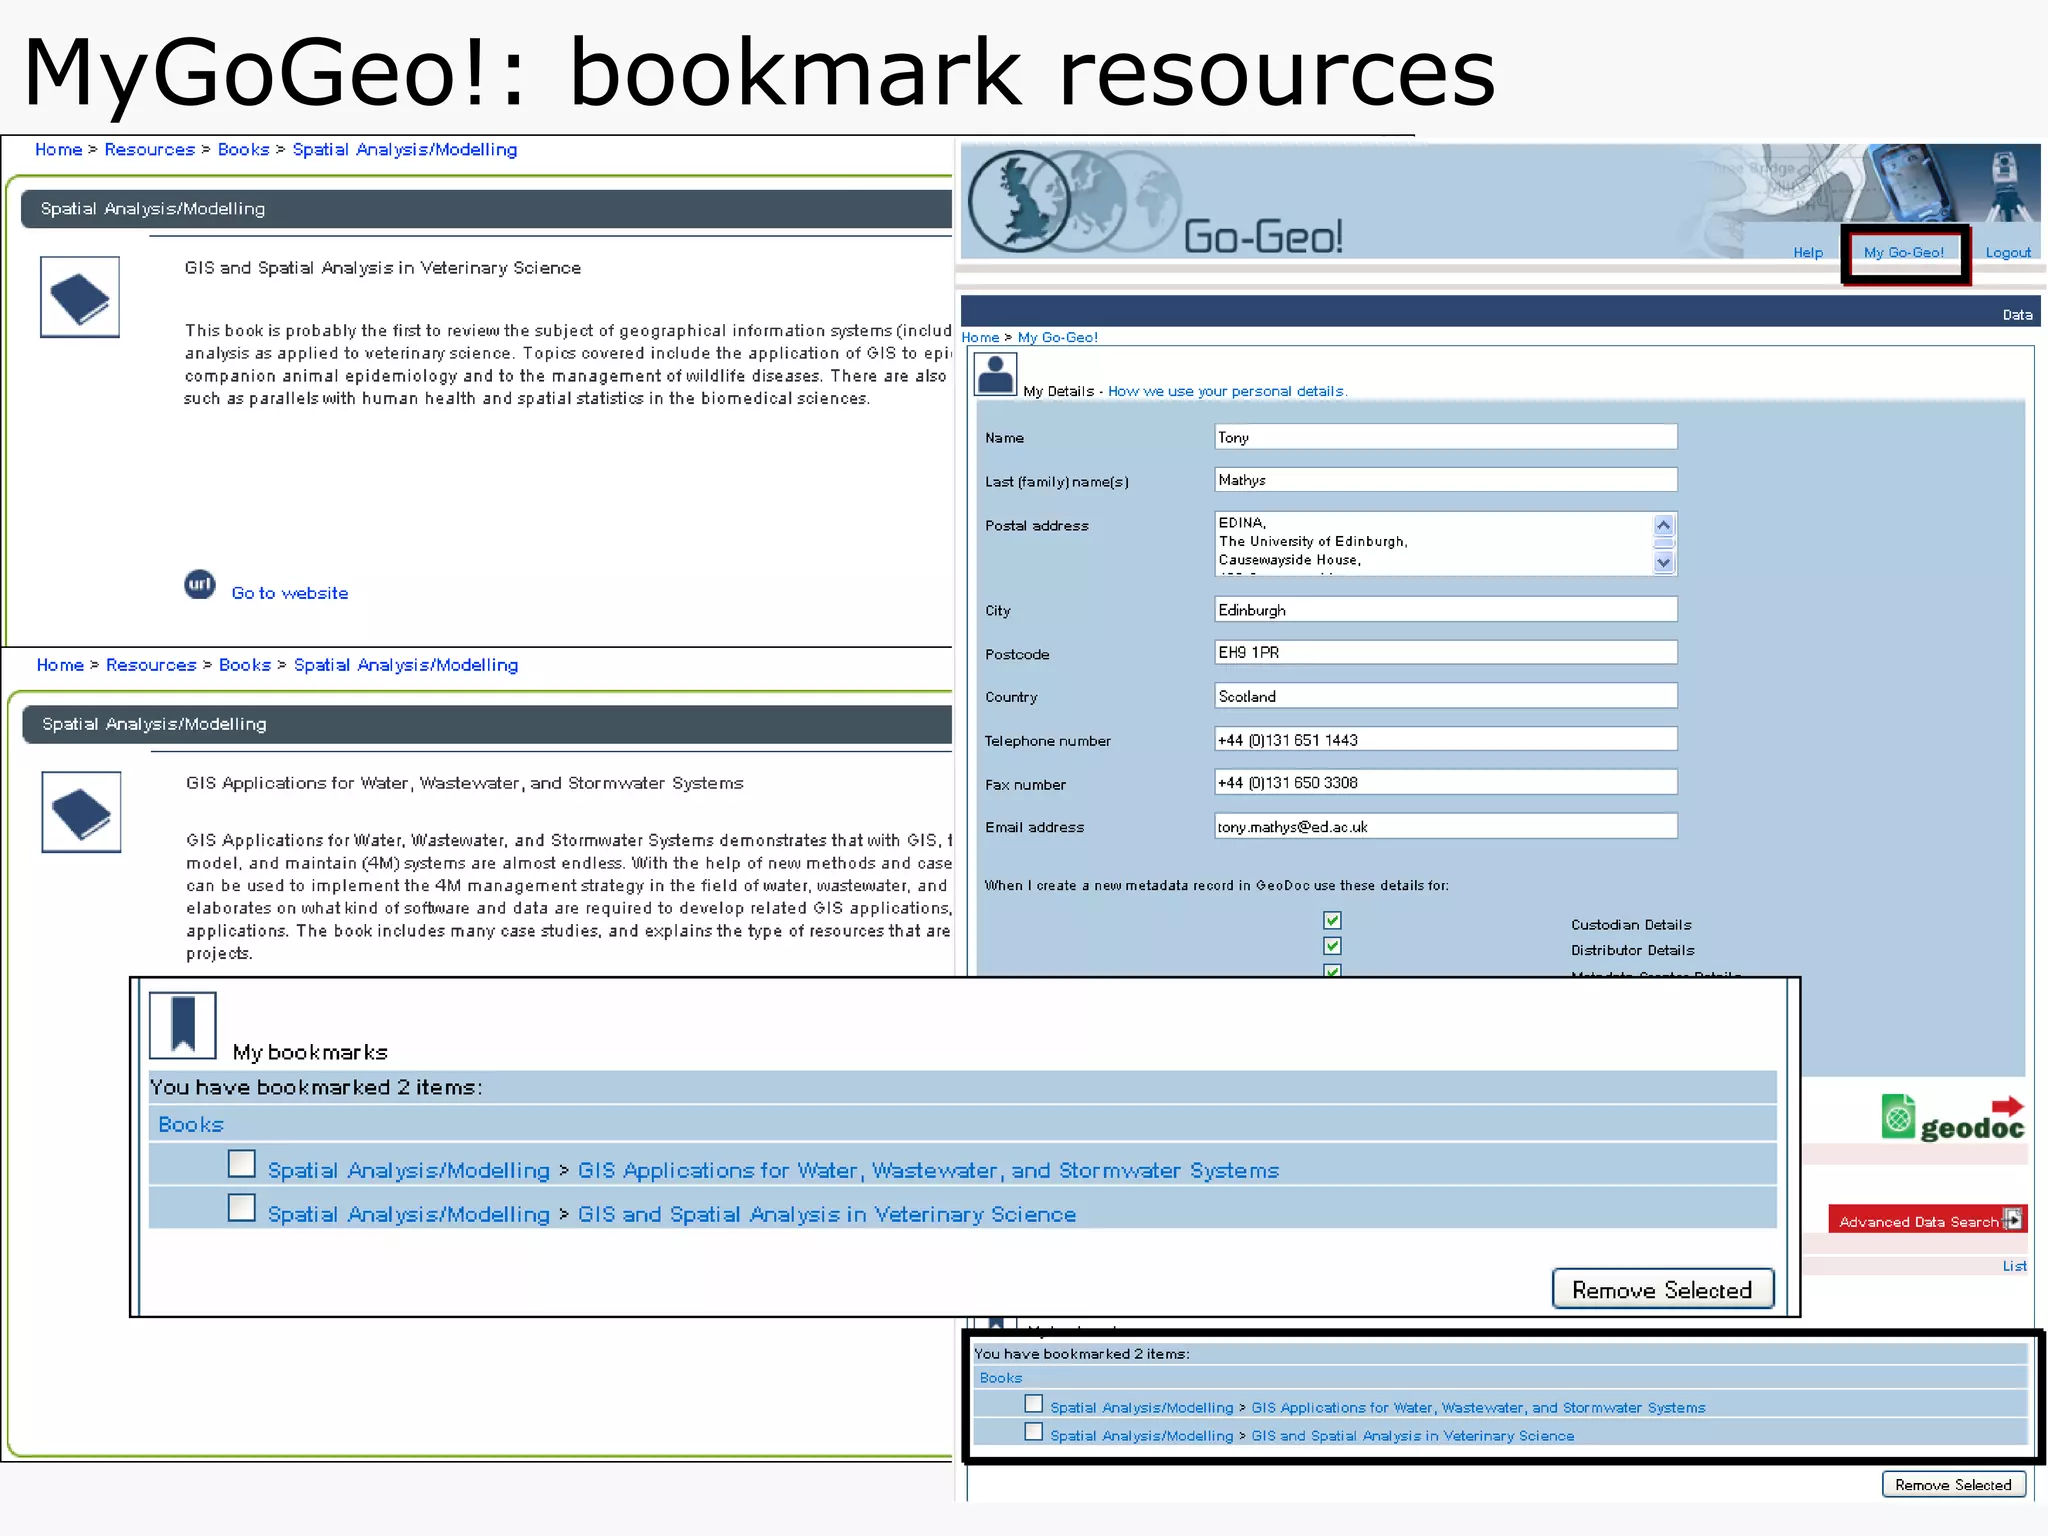Tick checkbox for GIS Veterinary Science in popup
This screenshot has height=1536, width=2048.
241,1208
